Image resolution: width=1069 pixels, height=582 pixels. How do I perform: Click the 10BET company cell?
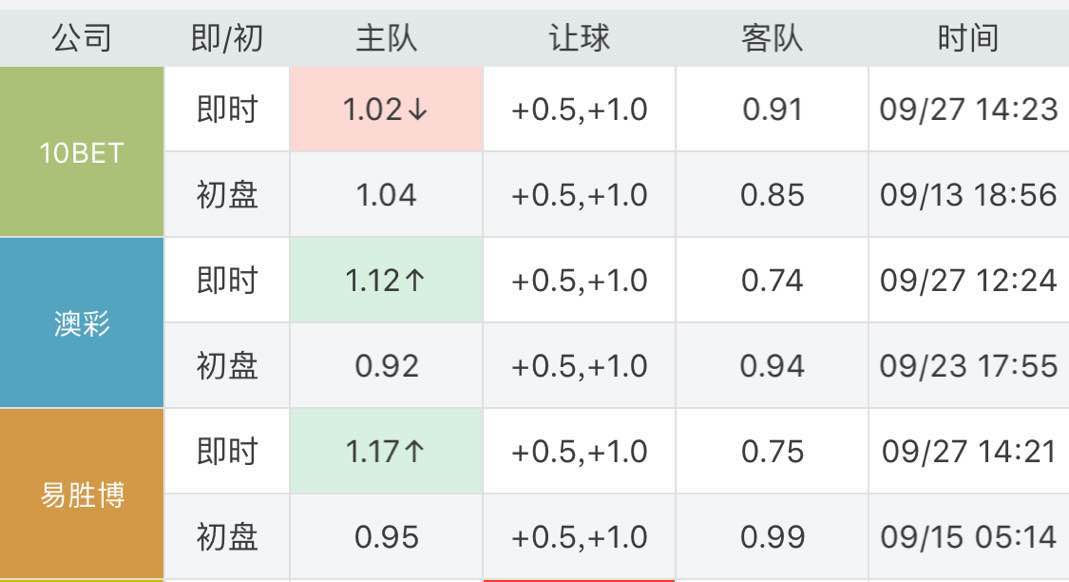coord(82,152)
